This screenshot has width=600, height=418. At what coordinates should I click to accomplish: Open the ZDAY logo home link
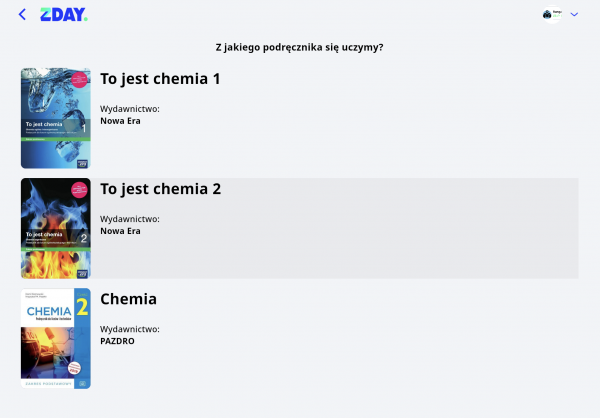click(64, 15)
